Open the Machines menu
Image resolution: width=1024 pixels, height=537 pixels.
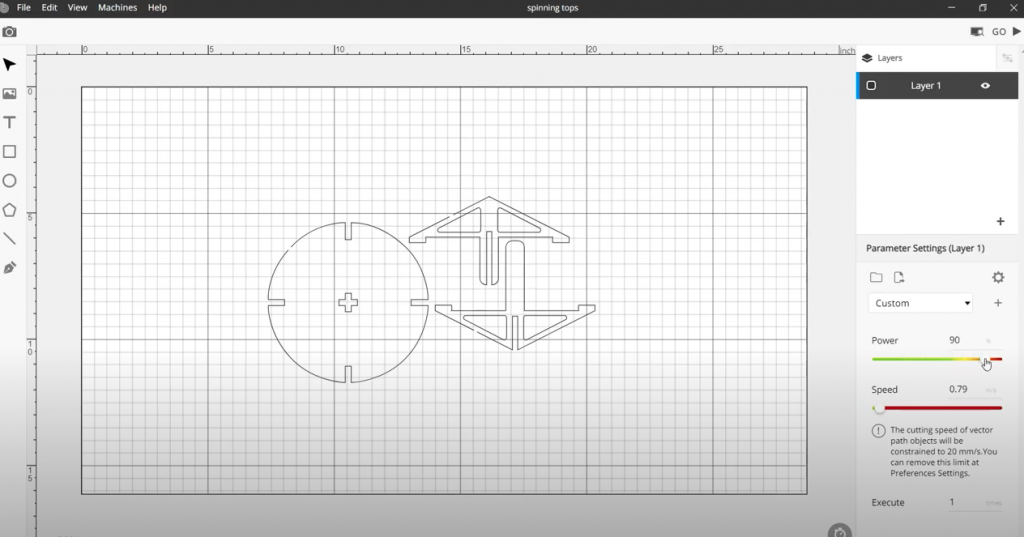click(x=118, y=8)
